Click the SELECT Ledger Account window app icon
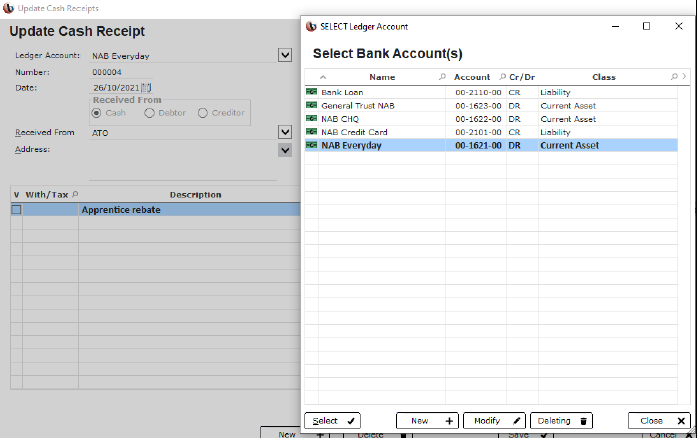This screenshot has width=697, height=438. pyautogui.click(x=311, y=26)
